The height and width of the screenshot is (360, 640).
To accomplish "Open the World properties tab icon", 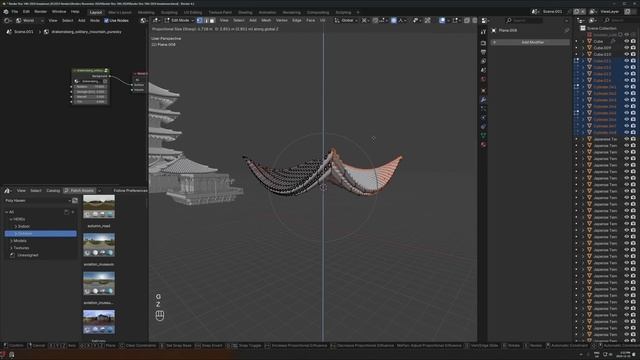I will click(x=483, y=79).
